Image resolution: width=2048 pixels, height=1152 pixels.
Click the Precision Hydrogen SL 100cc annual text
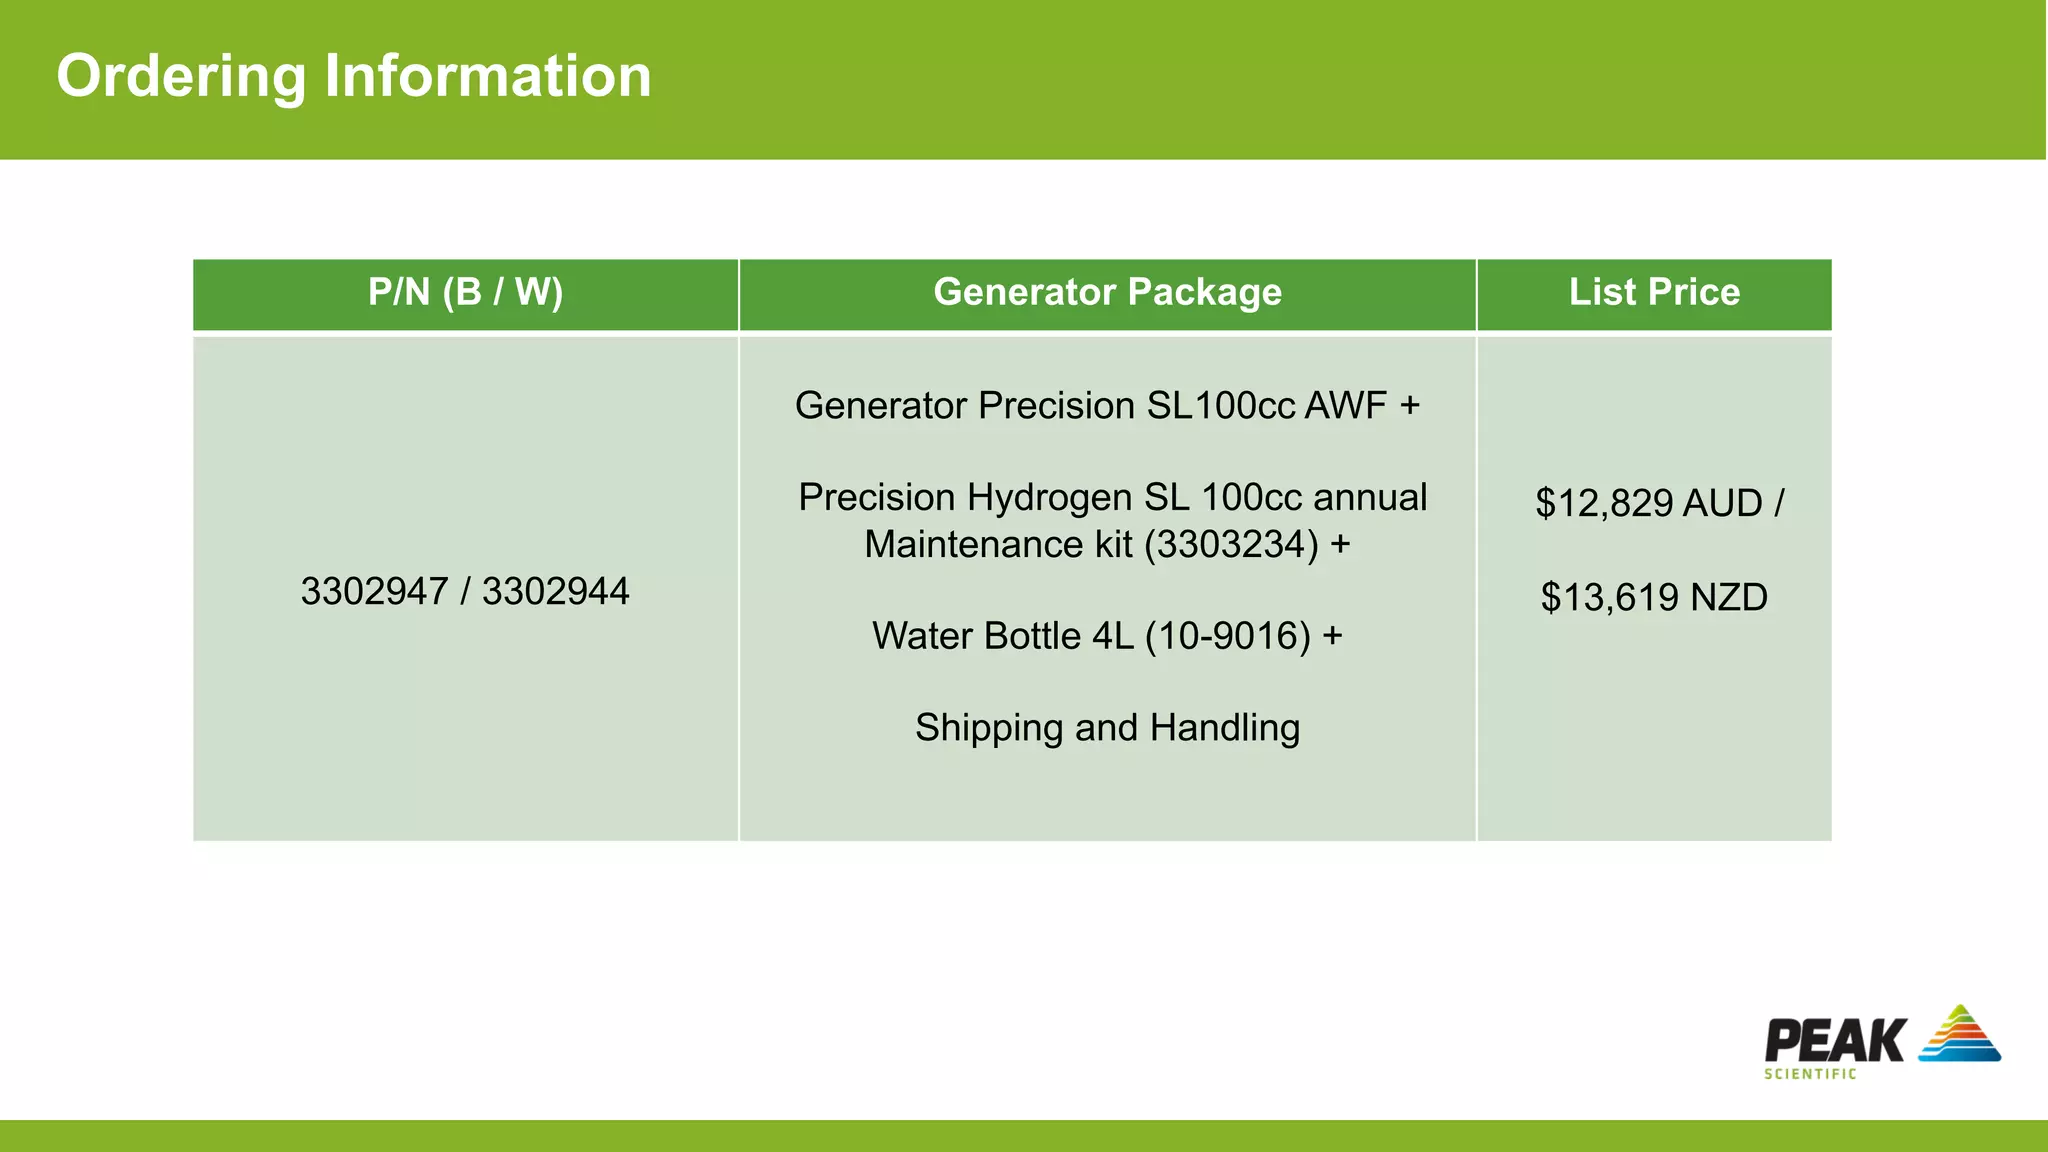[x=1112, y=497]
